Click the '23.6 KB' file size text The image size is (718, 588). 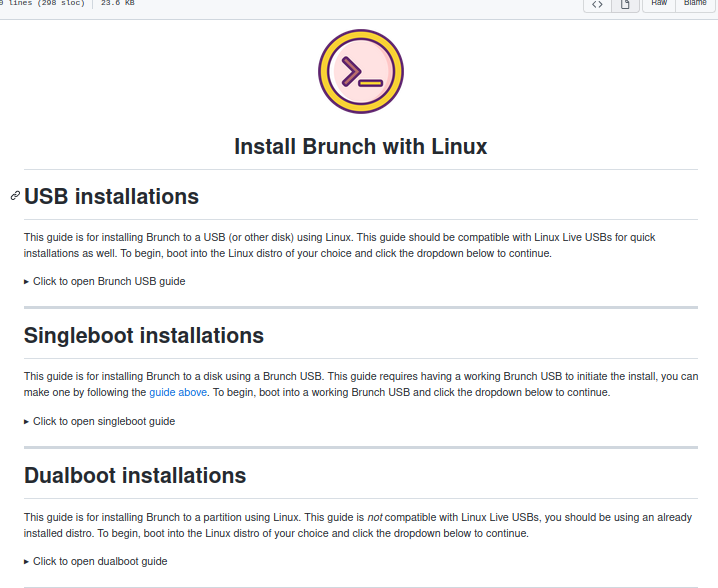tap(118, 3)
